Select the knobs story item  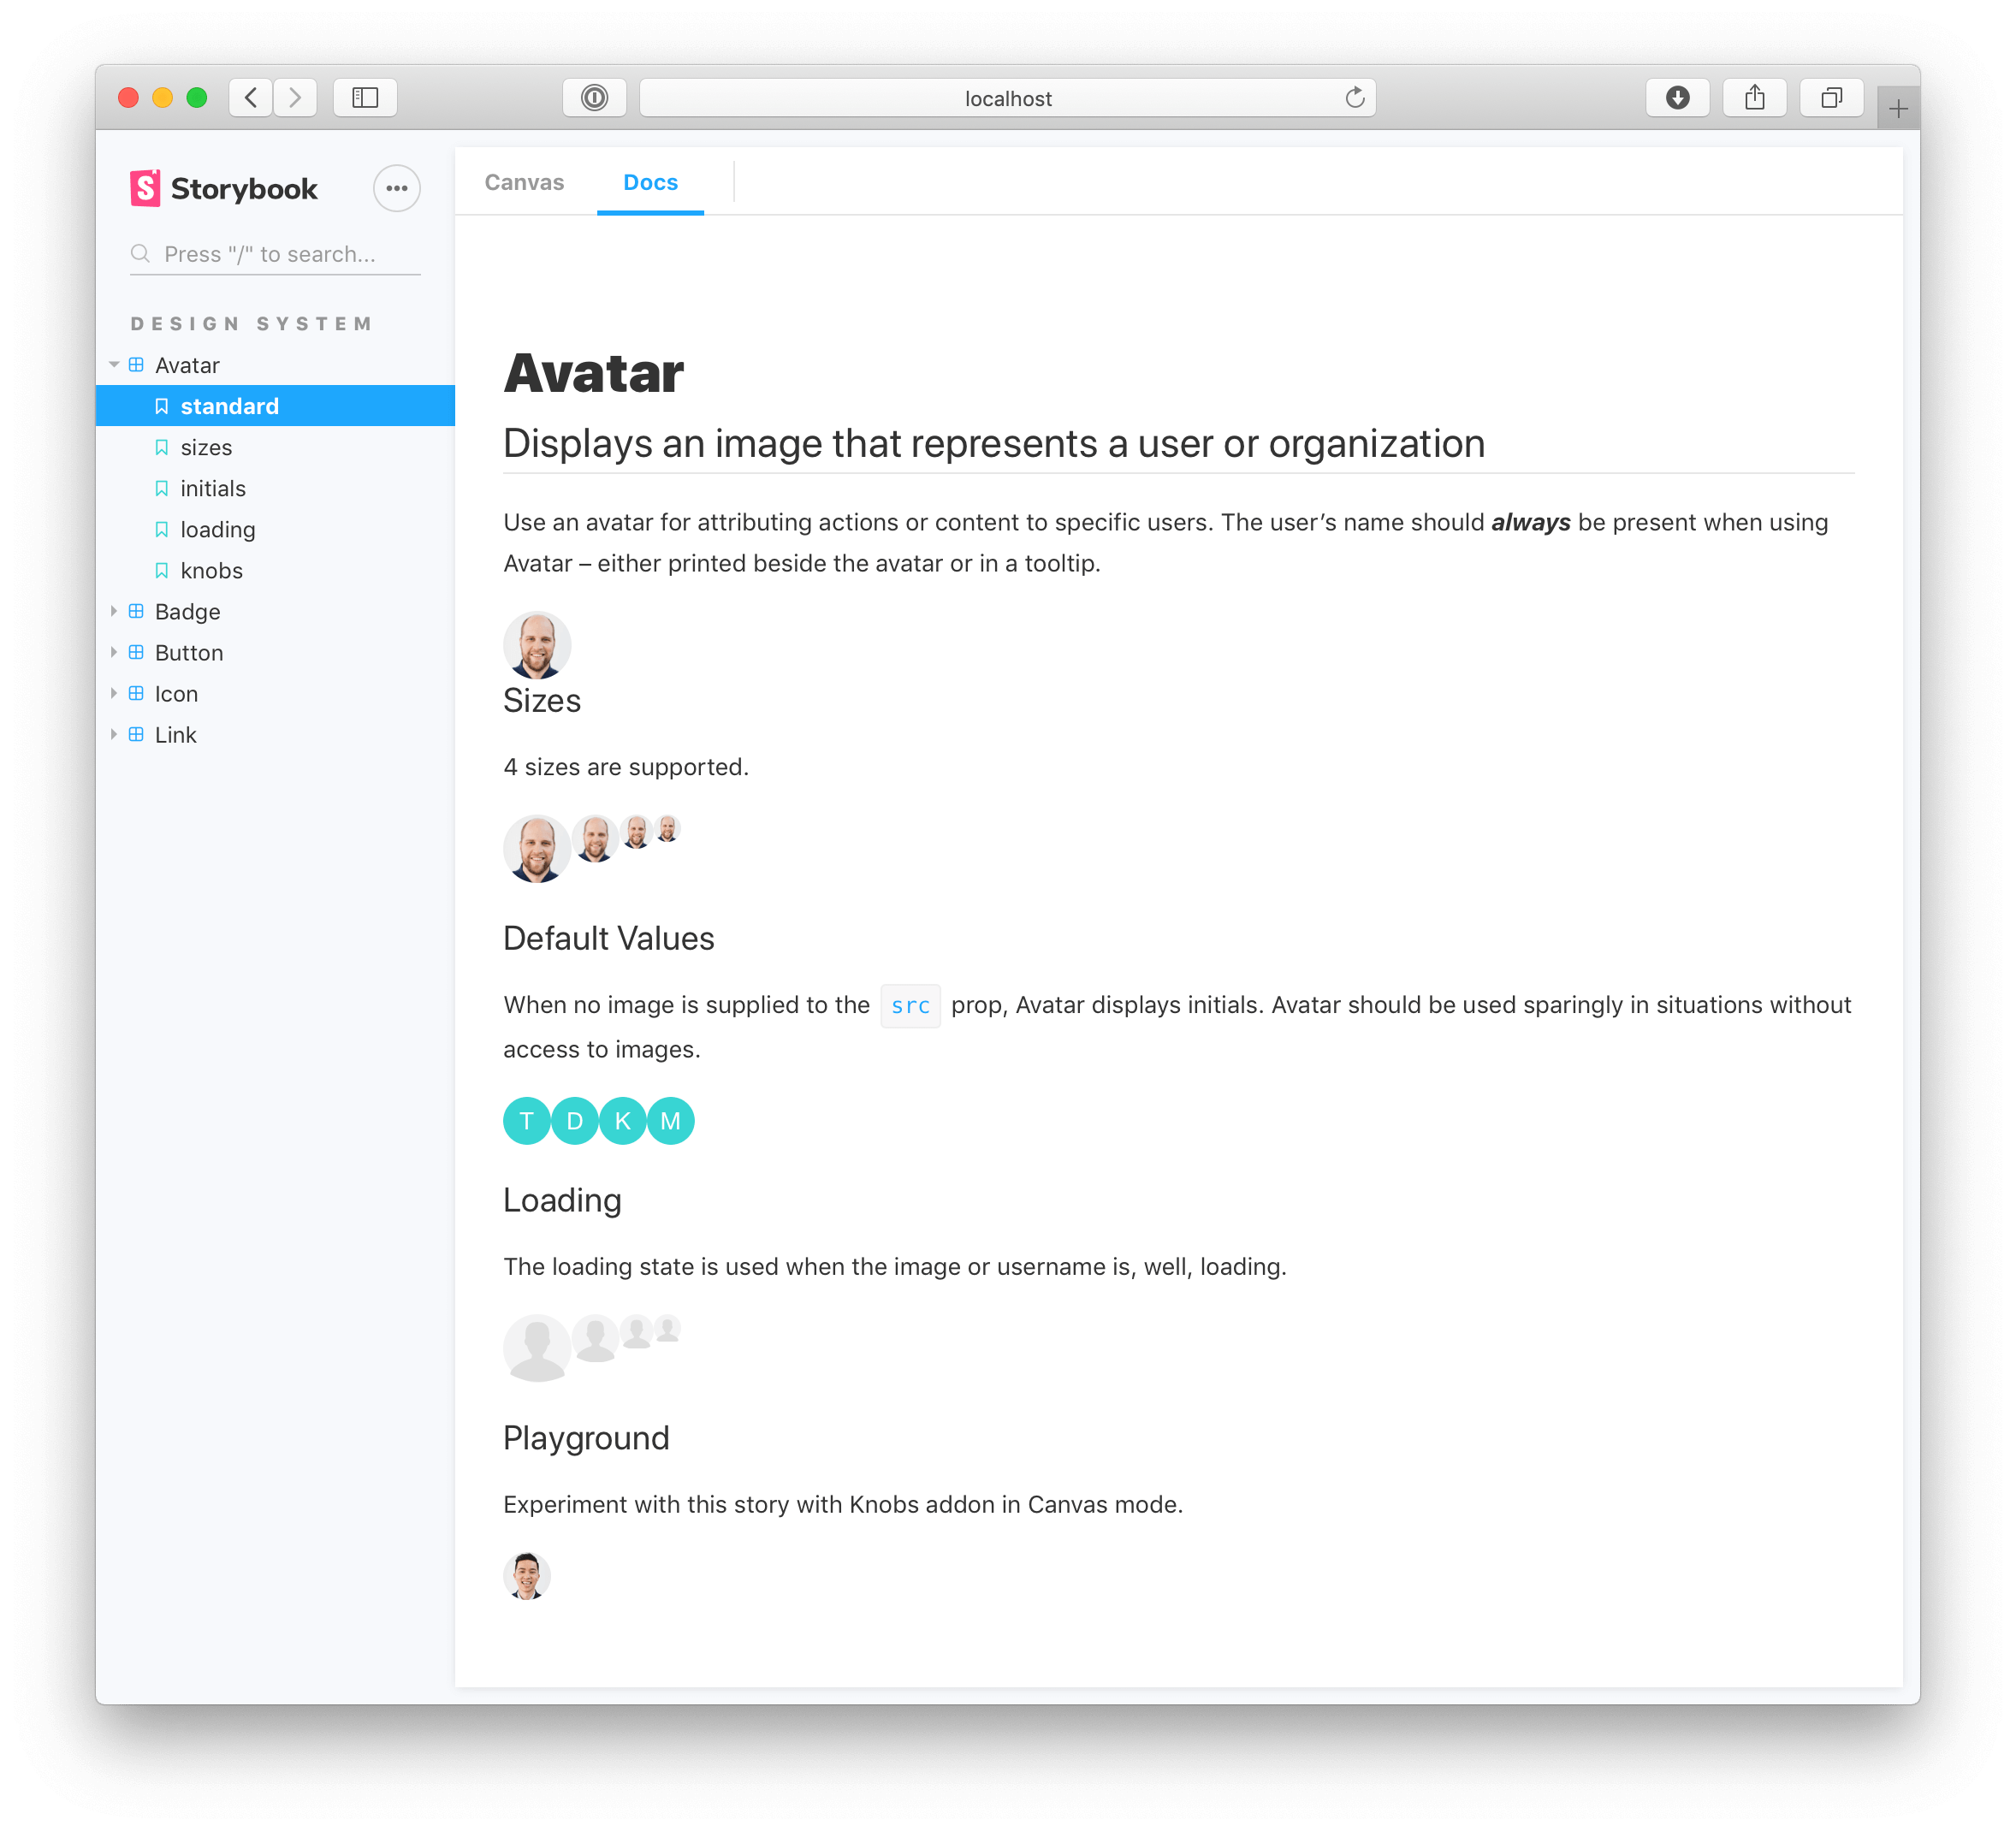pyautogui.click(x=210, y=571)
